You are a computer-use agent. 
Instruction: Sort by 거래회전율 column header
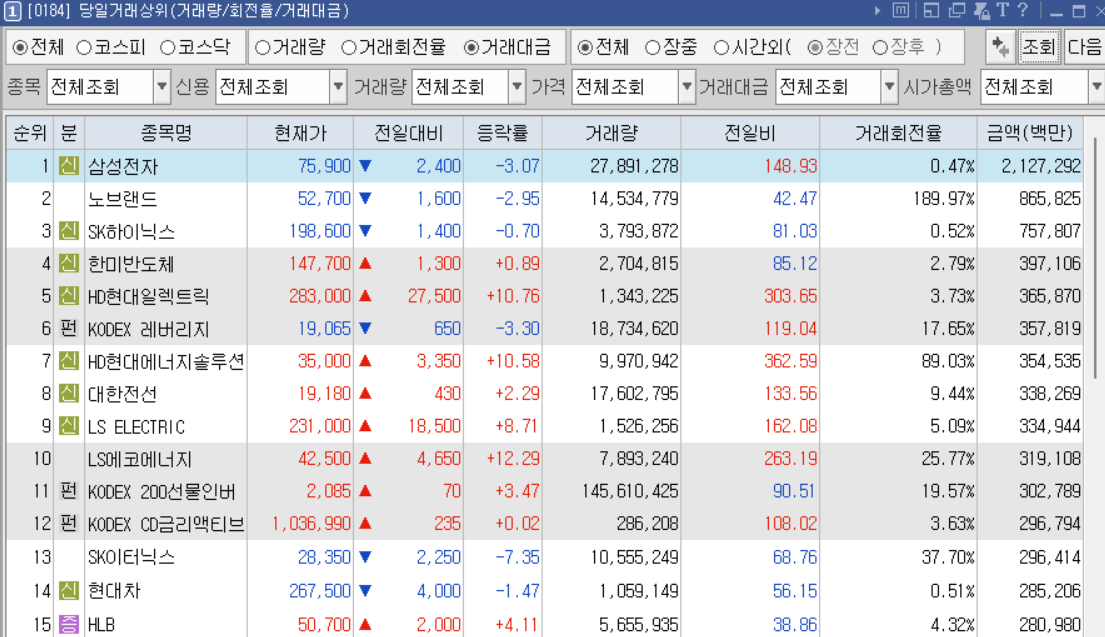click(898, 132)
